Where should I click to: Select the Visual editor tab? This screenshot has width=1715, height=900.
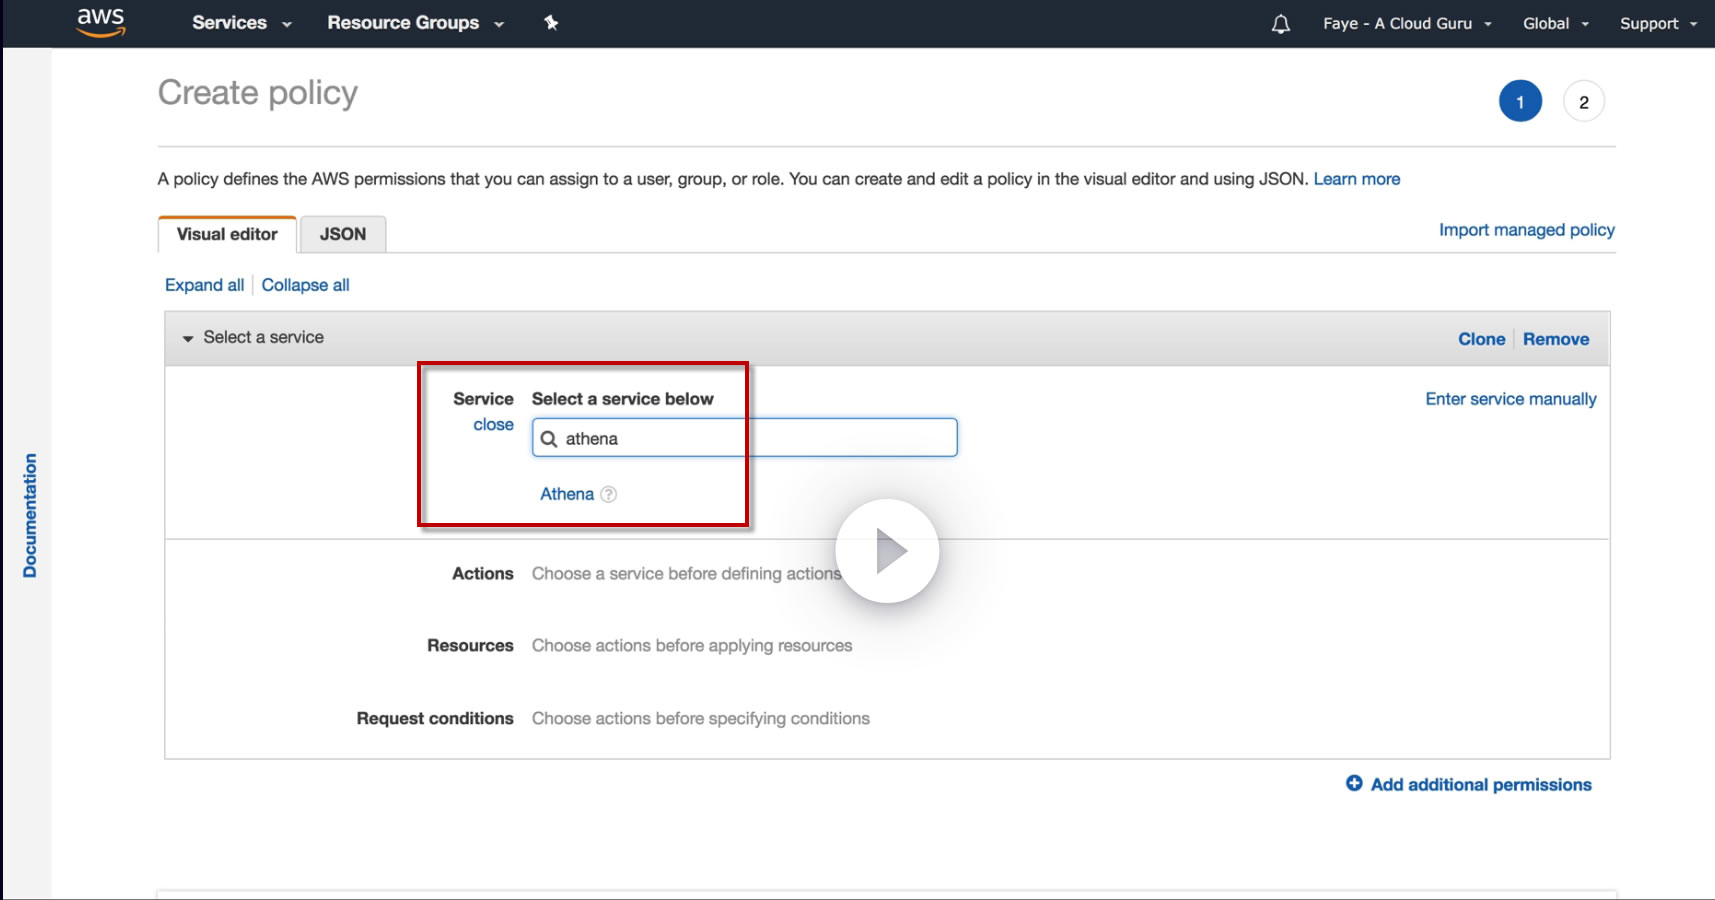point(227,234)
